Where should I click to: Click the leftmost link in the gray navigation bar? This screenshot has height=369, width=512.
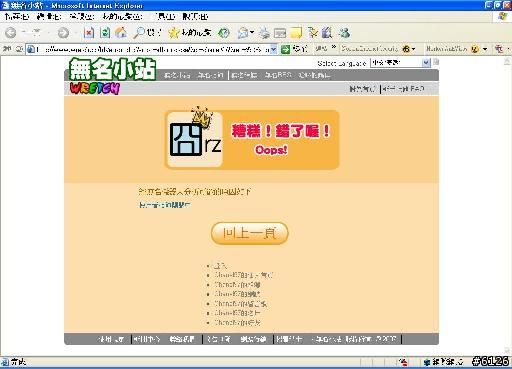click(177, 75)
